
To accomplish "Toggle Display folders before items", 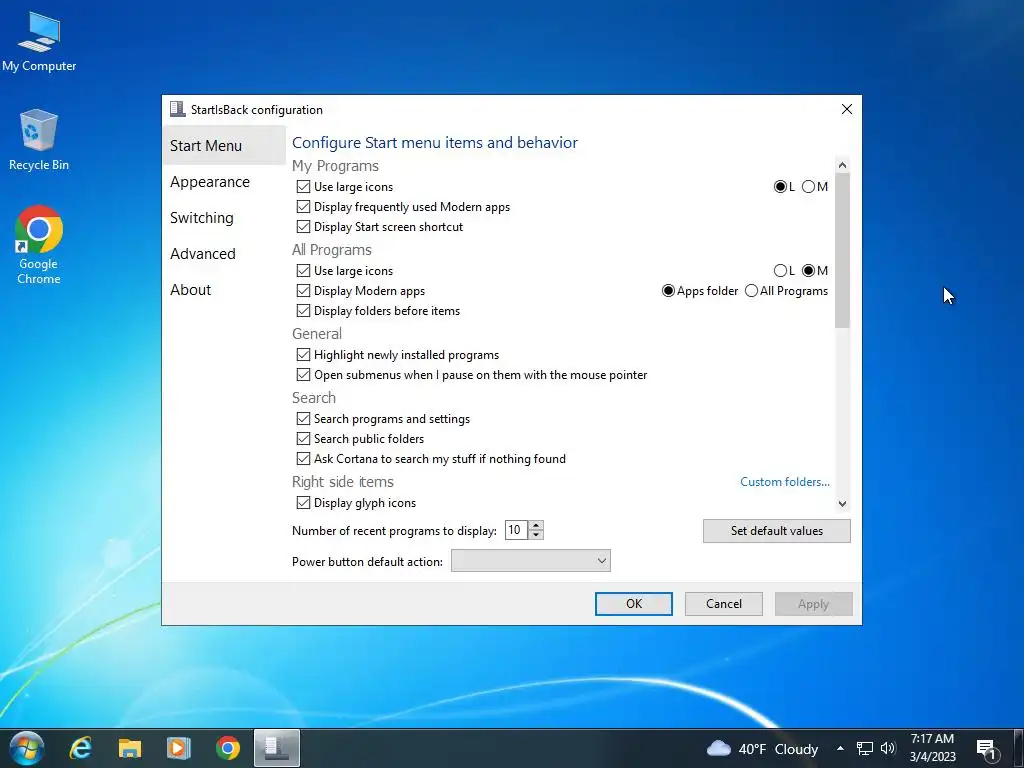I will click(x=303, y=311).
